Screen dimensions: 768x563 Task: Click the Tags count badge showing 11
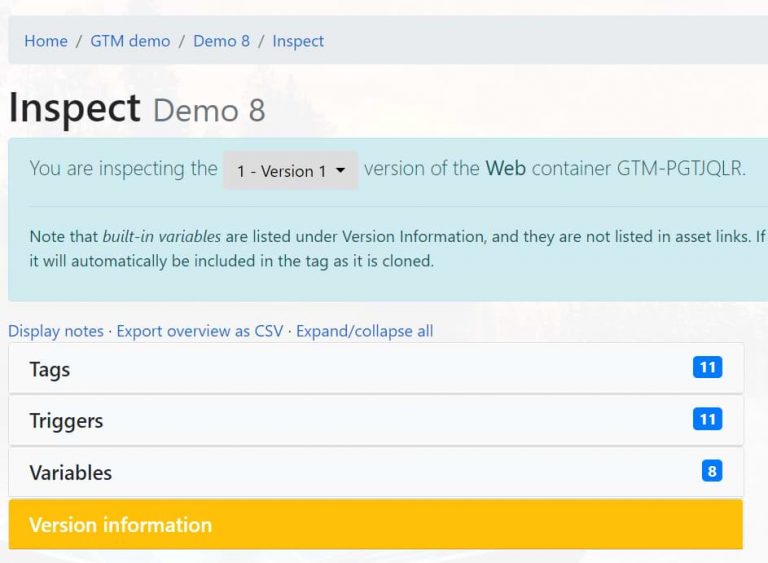coord(707,368)
